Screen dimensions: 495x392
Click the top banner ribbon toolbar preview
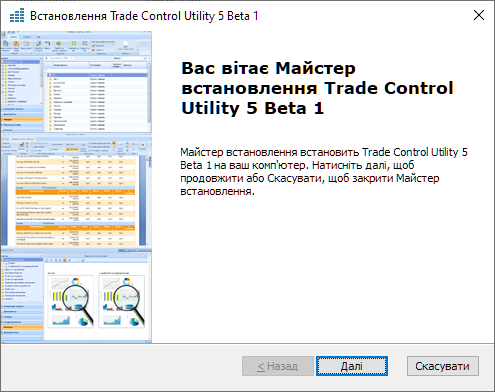76,44
